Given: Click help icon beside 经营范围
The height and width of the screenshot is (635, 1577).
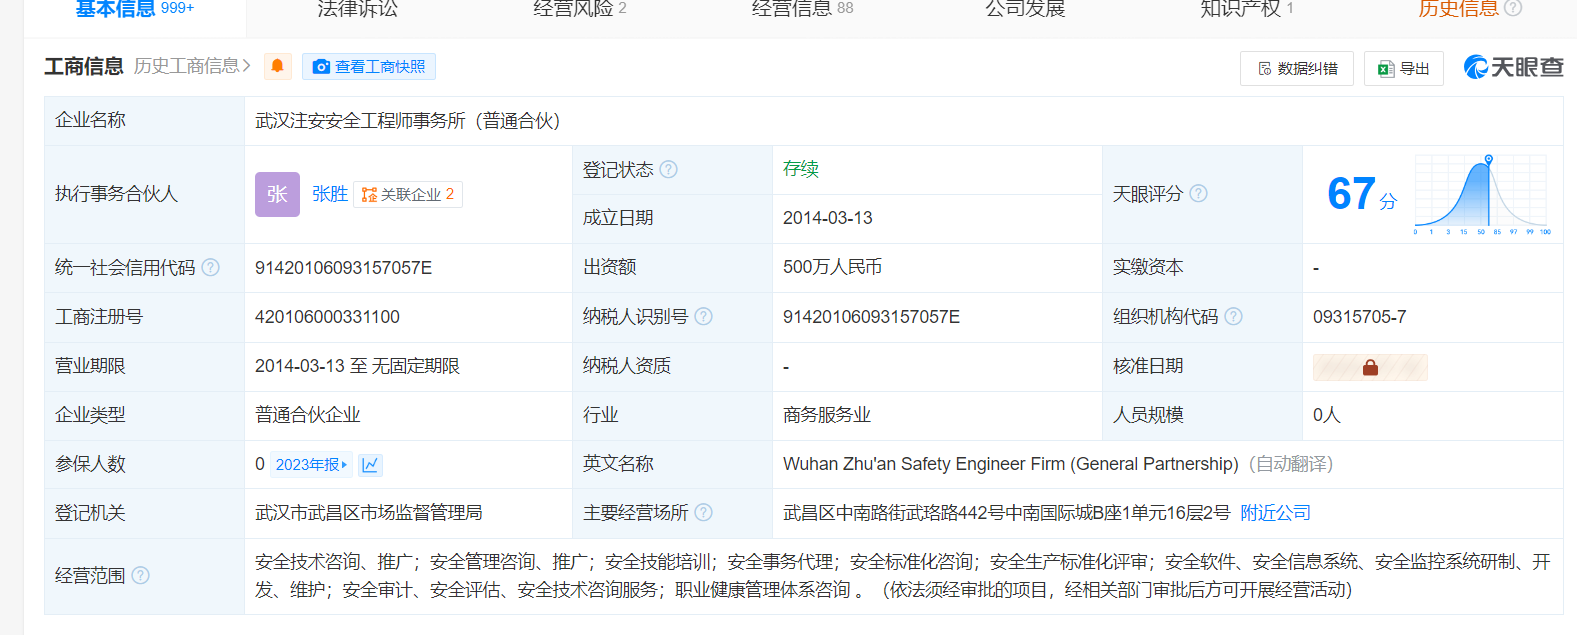Looking at the screenshot, I should point(140,575).
